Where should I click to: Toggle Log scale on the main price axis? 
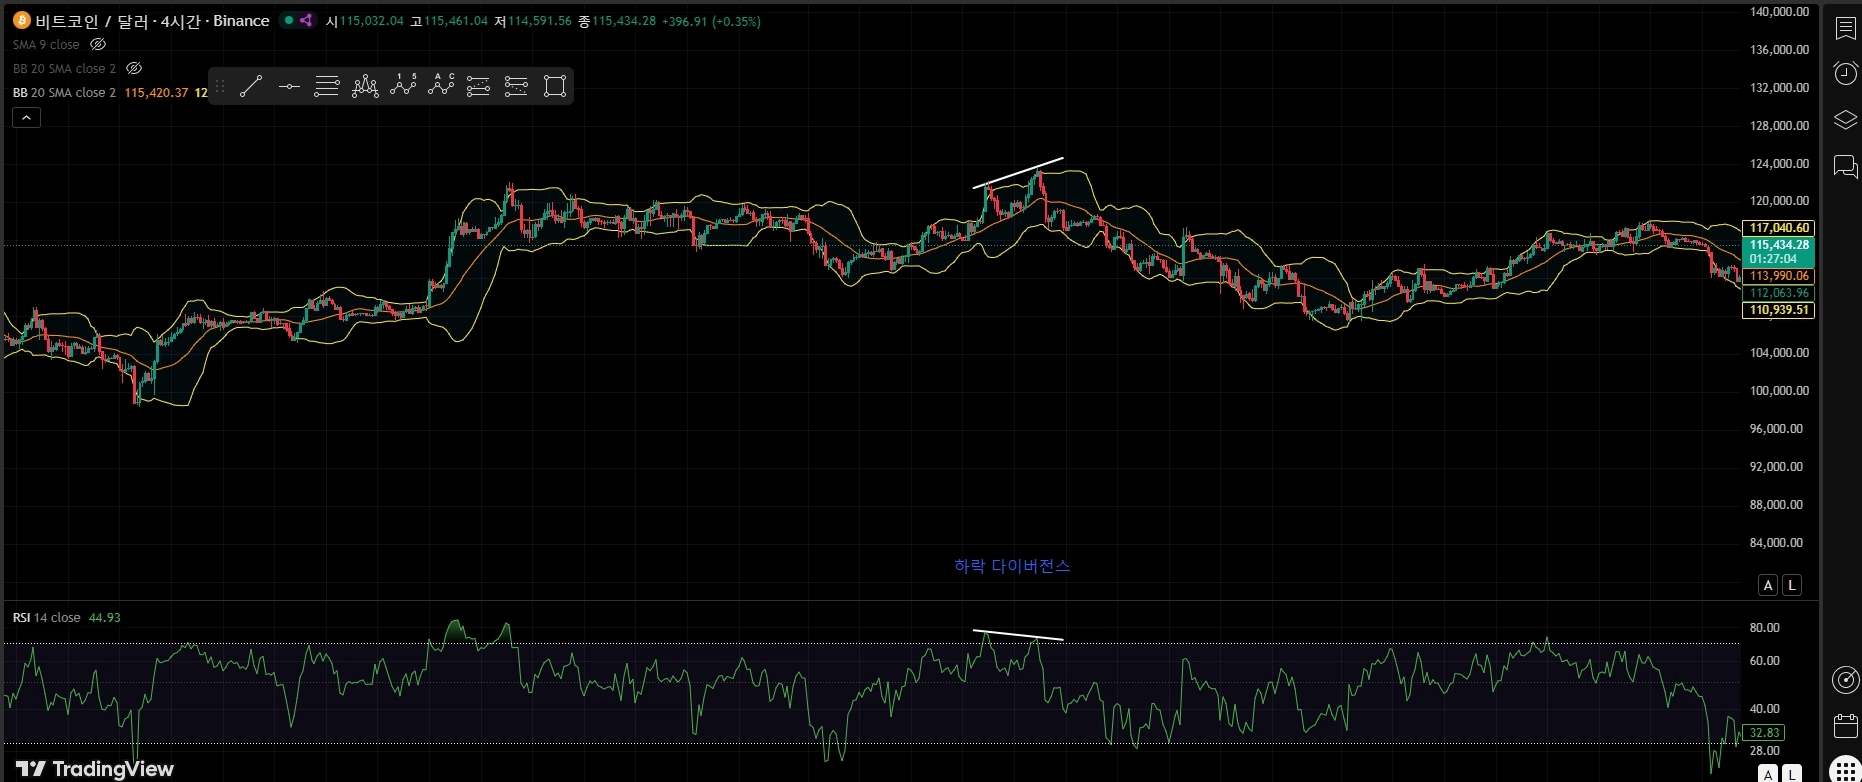coord(1792,585)
